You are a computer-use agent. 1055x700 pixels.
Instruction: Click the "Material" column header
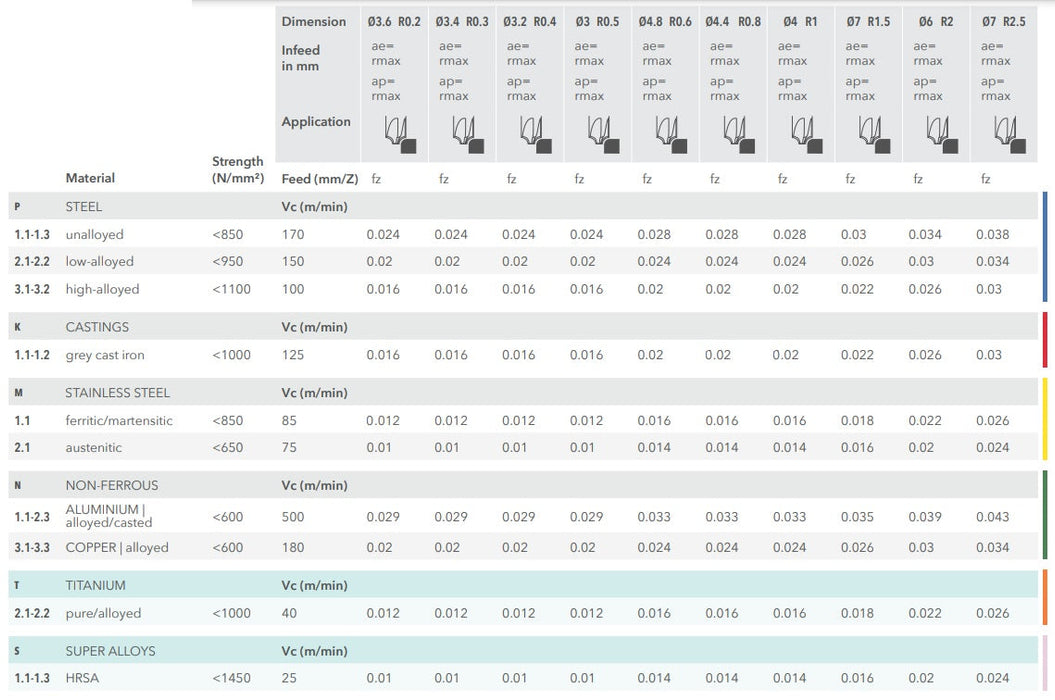click(x=90, y=178)
